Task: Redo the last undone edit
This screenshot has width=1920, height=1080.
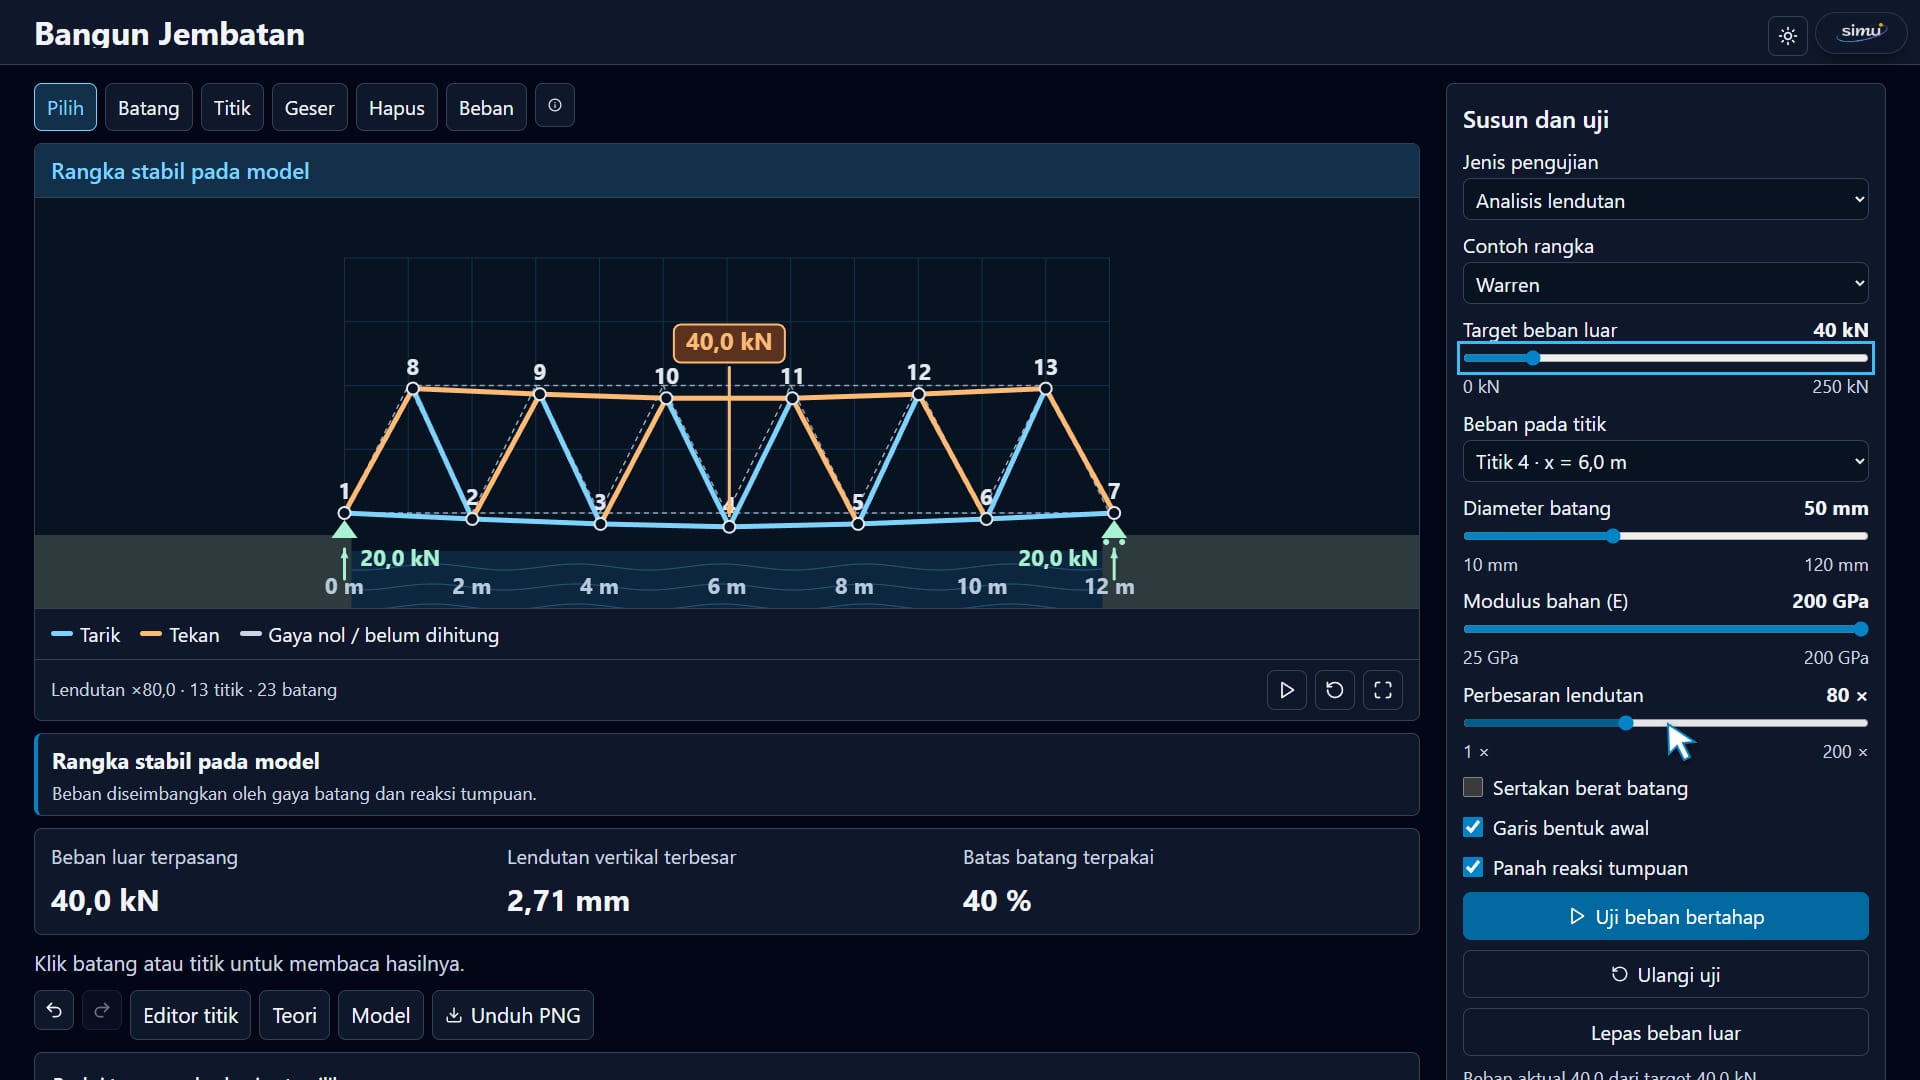Action: [102, 1011]
